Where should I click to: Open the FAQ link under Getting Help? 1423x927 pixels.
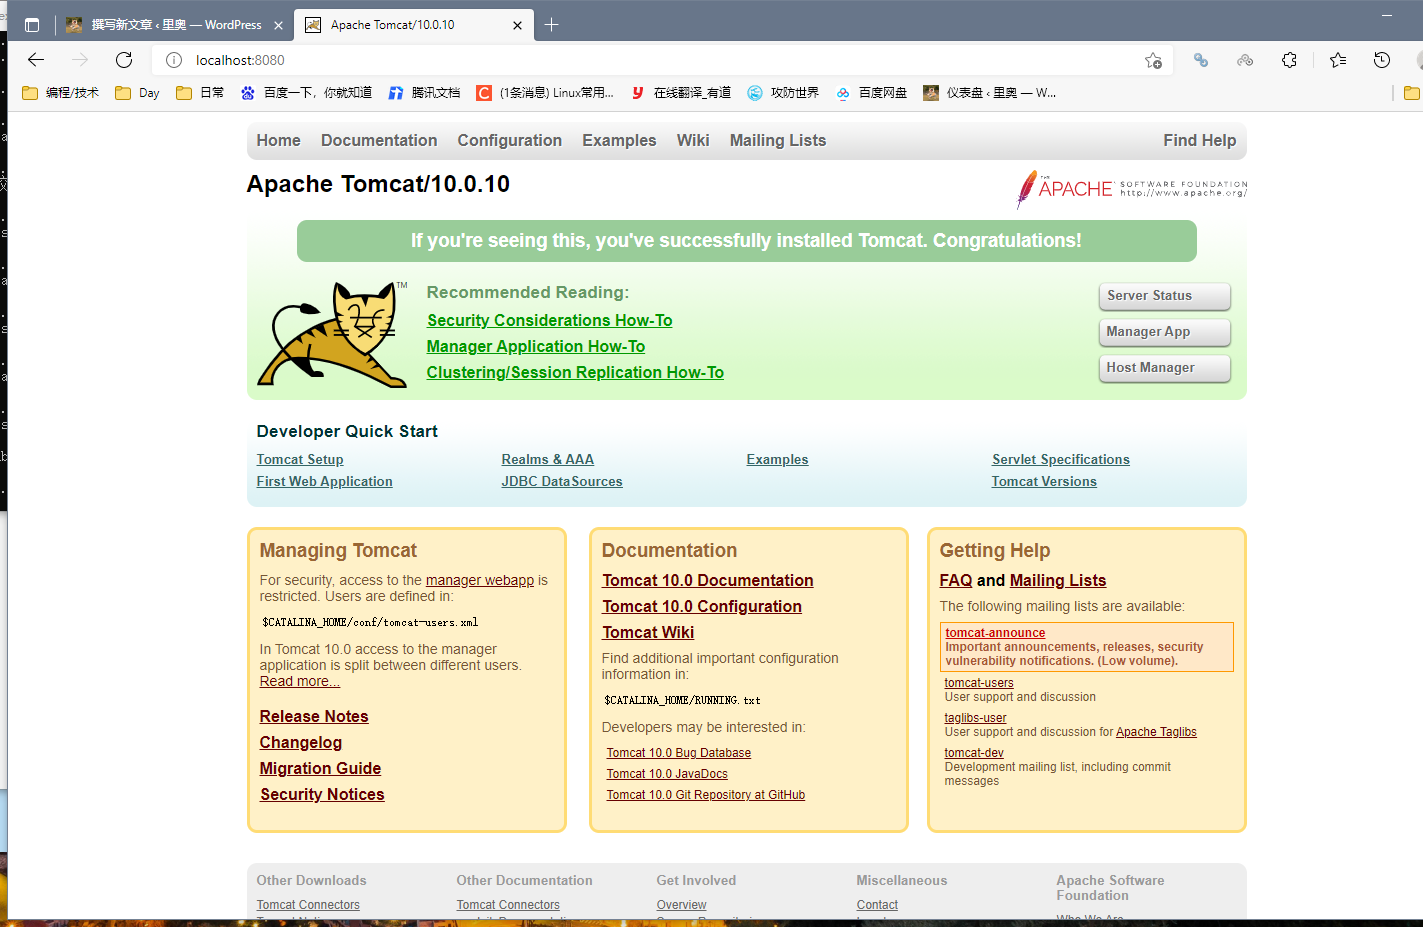point(956,580)
